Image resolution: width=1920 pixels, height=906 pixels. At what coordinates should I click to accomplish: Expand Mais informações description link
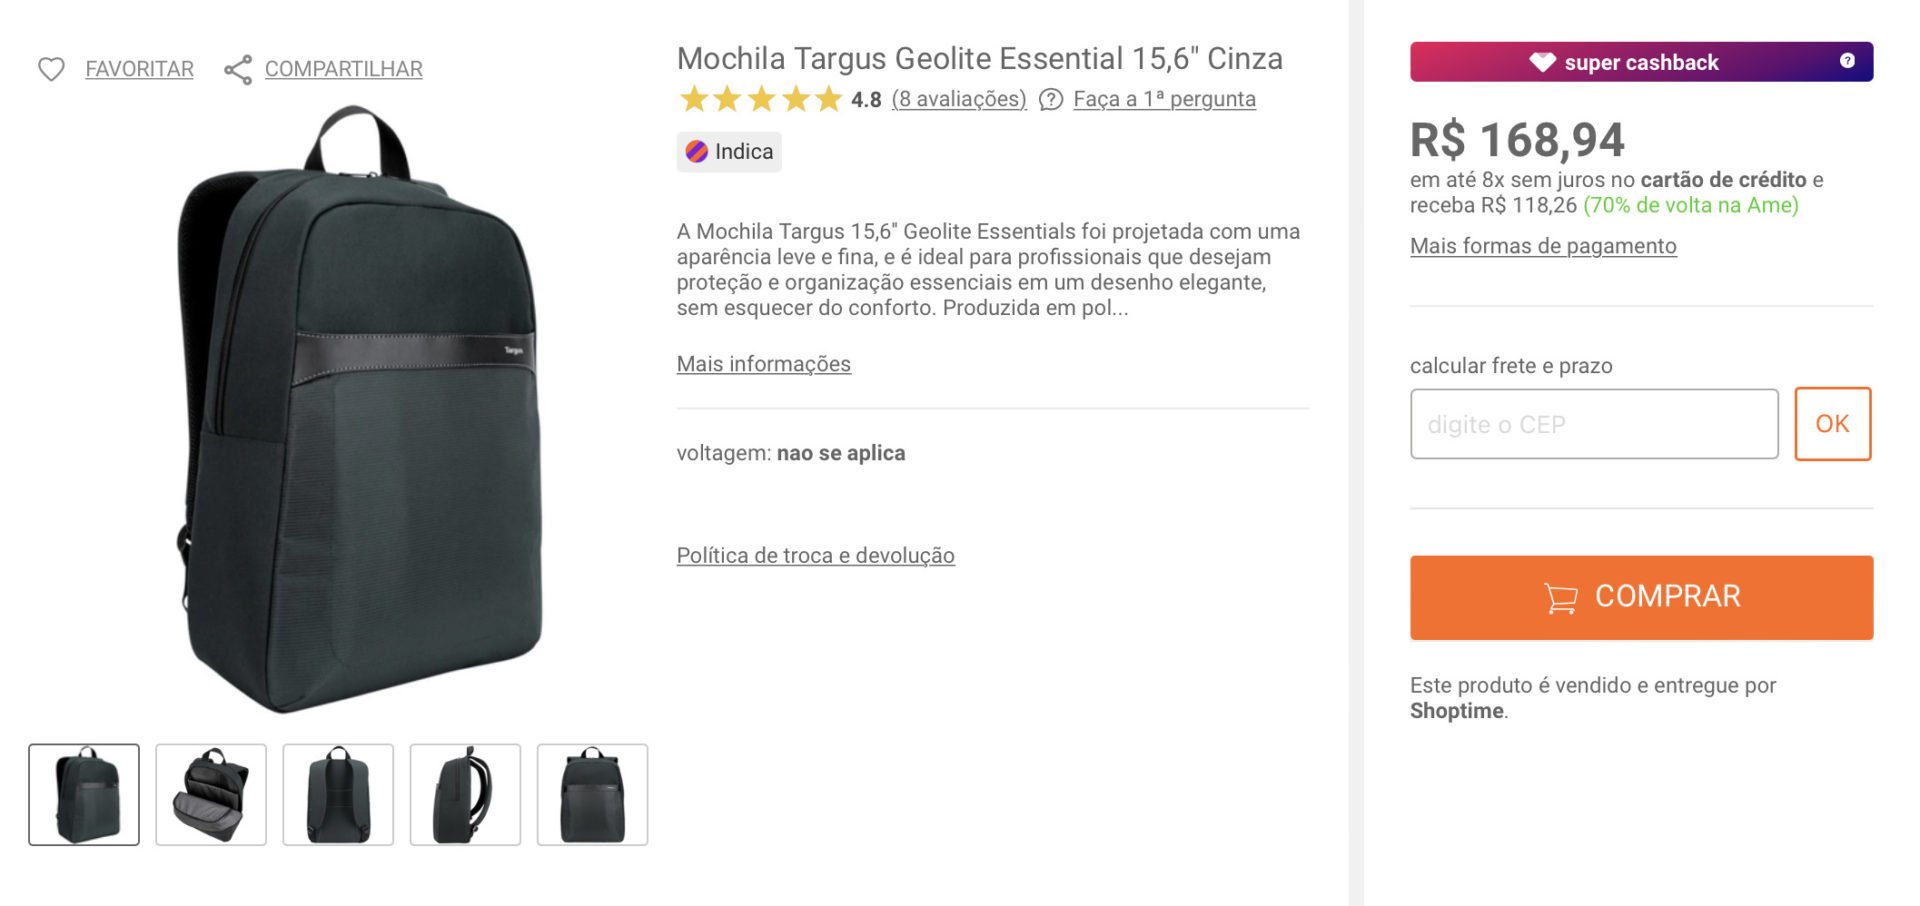click(764, 364)
